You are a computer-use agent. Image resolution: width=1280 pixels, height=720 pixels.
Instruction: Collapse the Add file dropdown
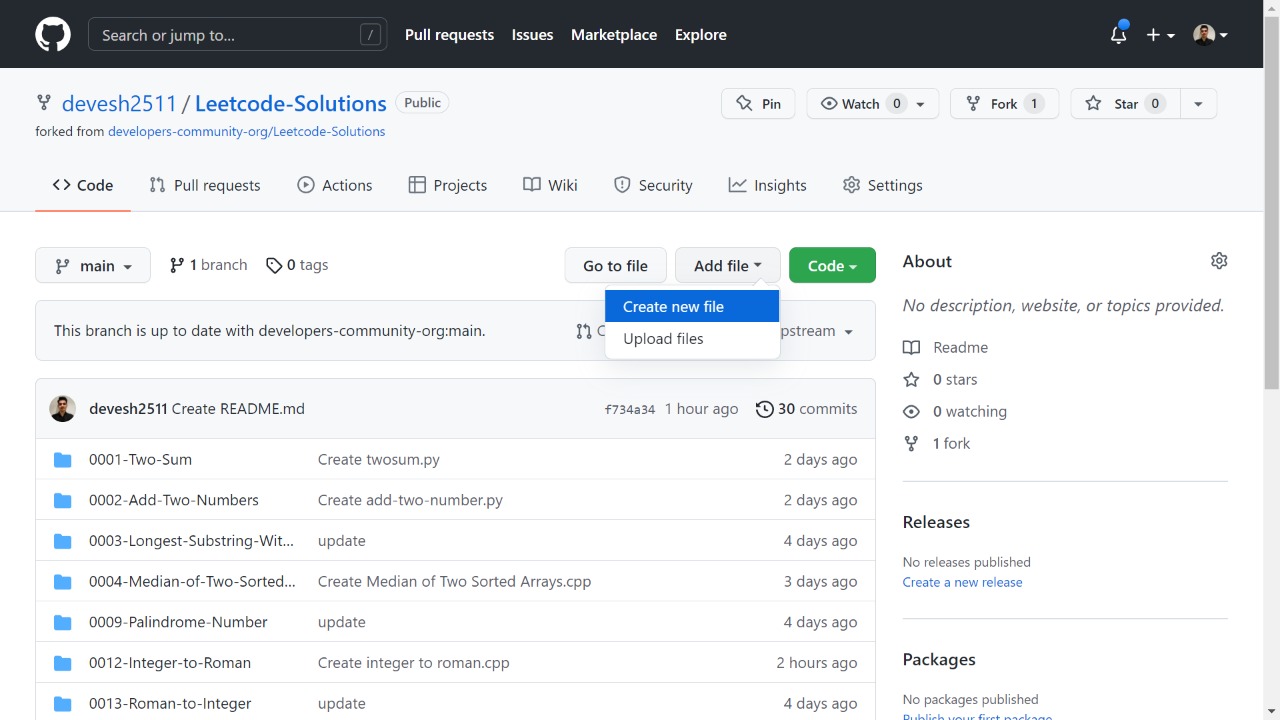728,265
